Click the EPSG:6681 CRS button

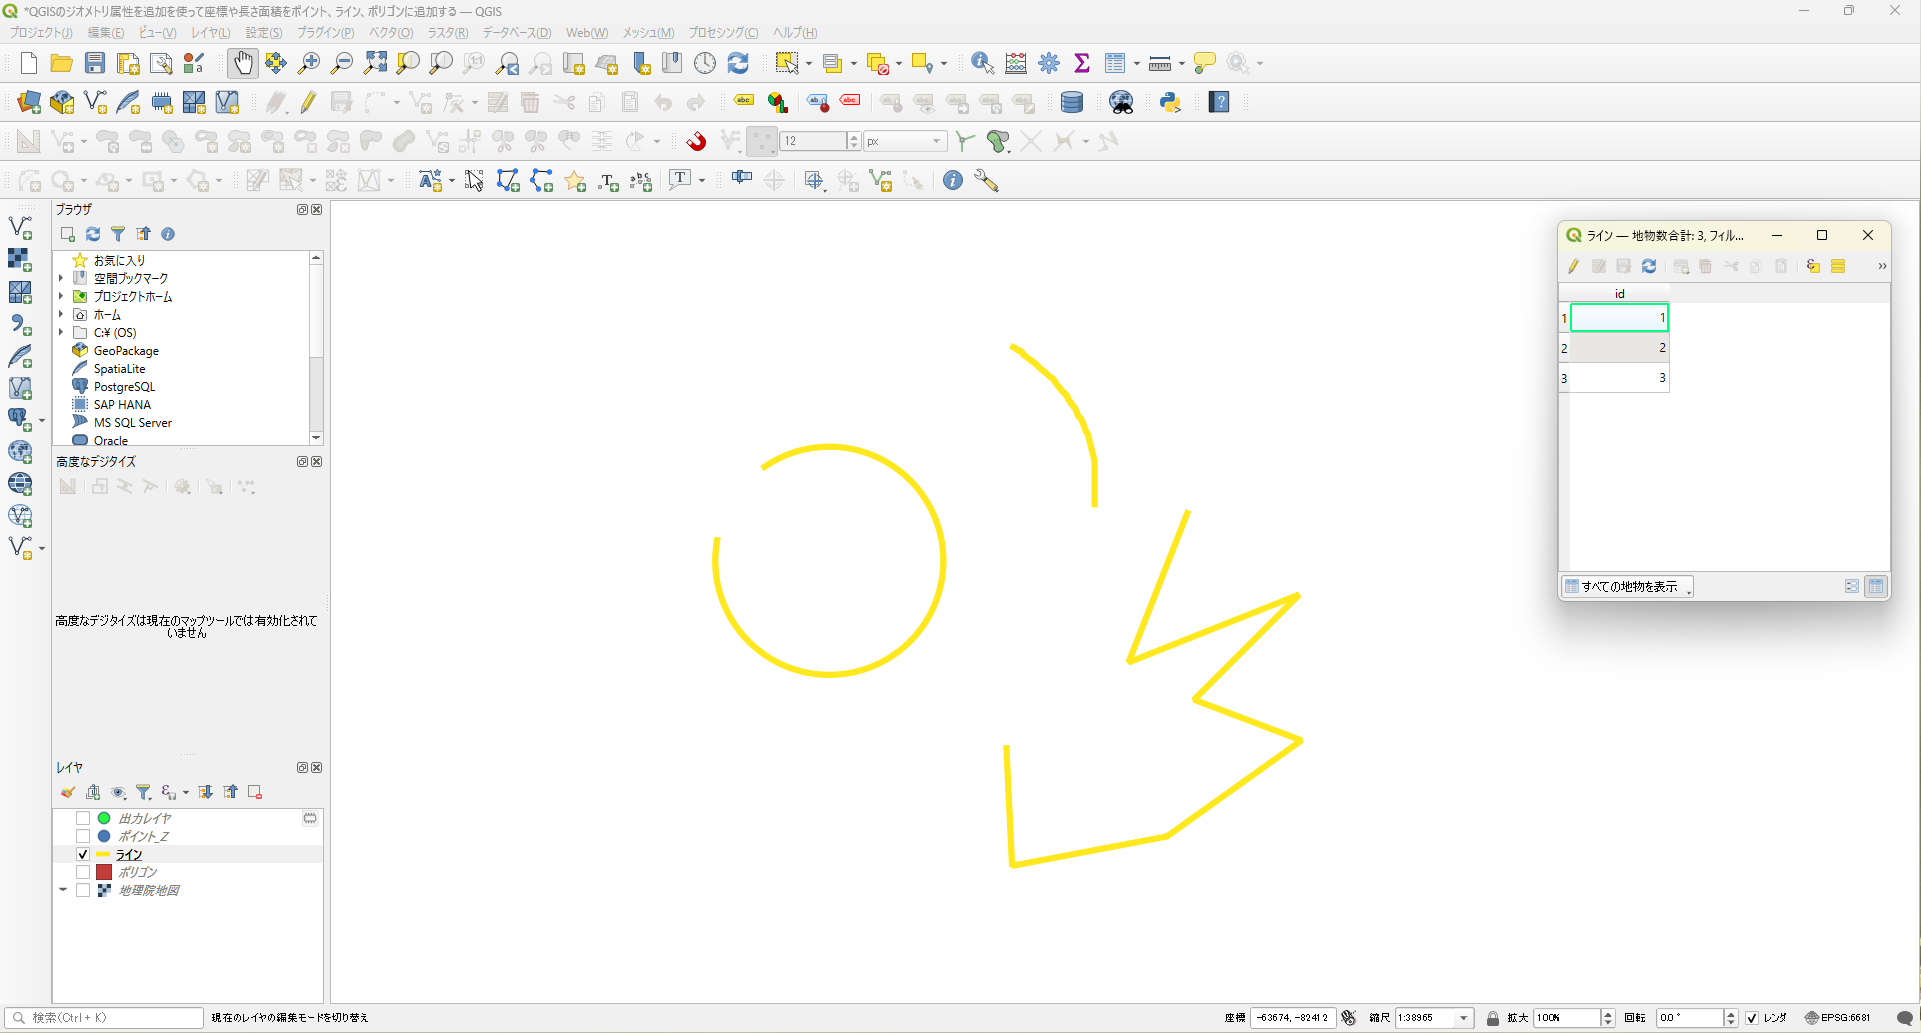(x=1838, y=1018)
